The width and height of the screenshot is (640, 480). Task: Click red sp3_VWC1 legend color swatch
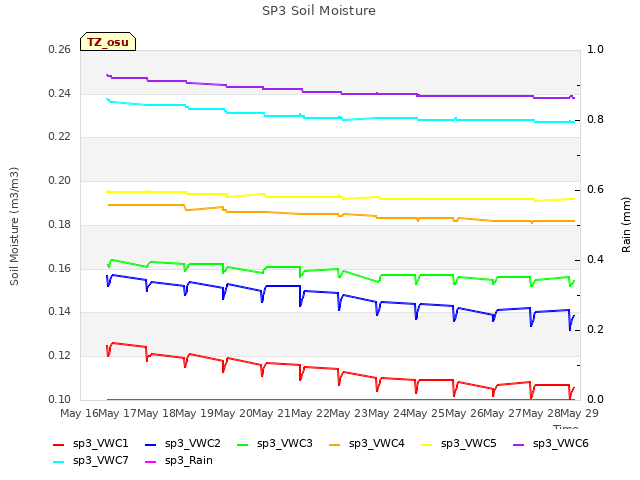[58, 444]
